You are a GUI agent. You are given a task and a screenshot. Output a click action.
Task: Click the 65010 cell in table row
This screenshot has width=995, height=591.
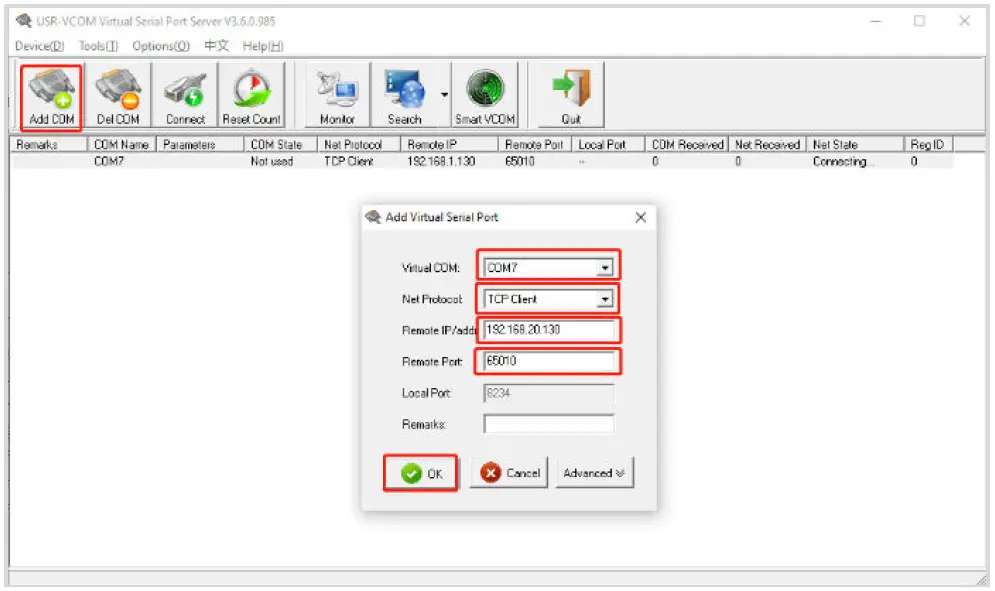(x=520, y=162)
